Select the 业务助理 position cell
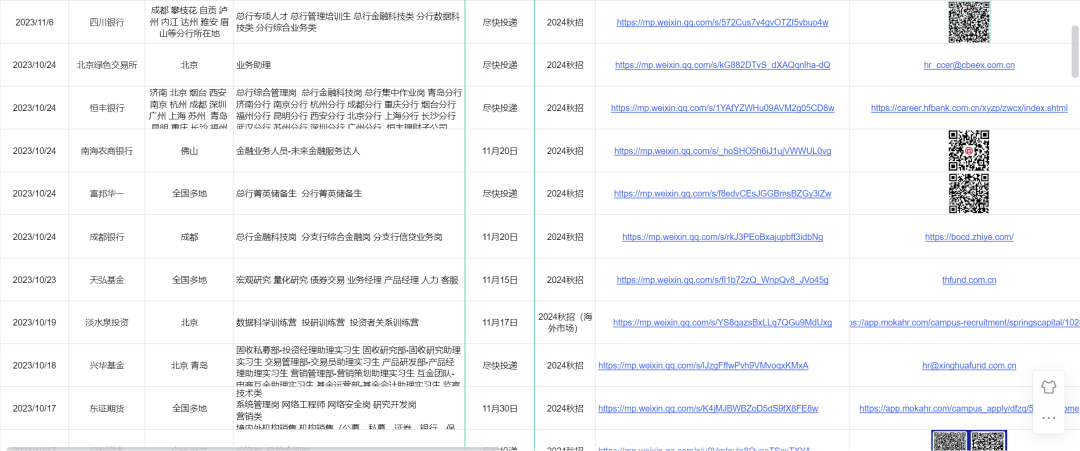1080x451 pixels. 349,65
